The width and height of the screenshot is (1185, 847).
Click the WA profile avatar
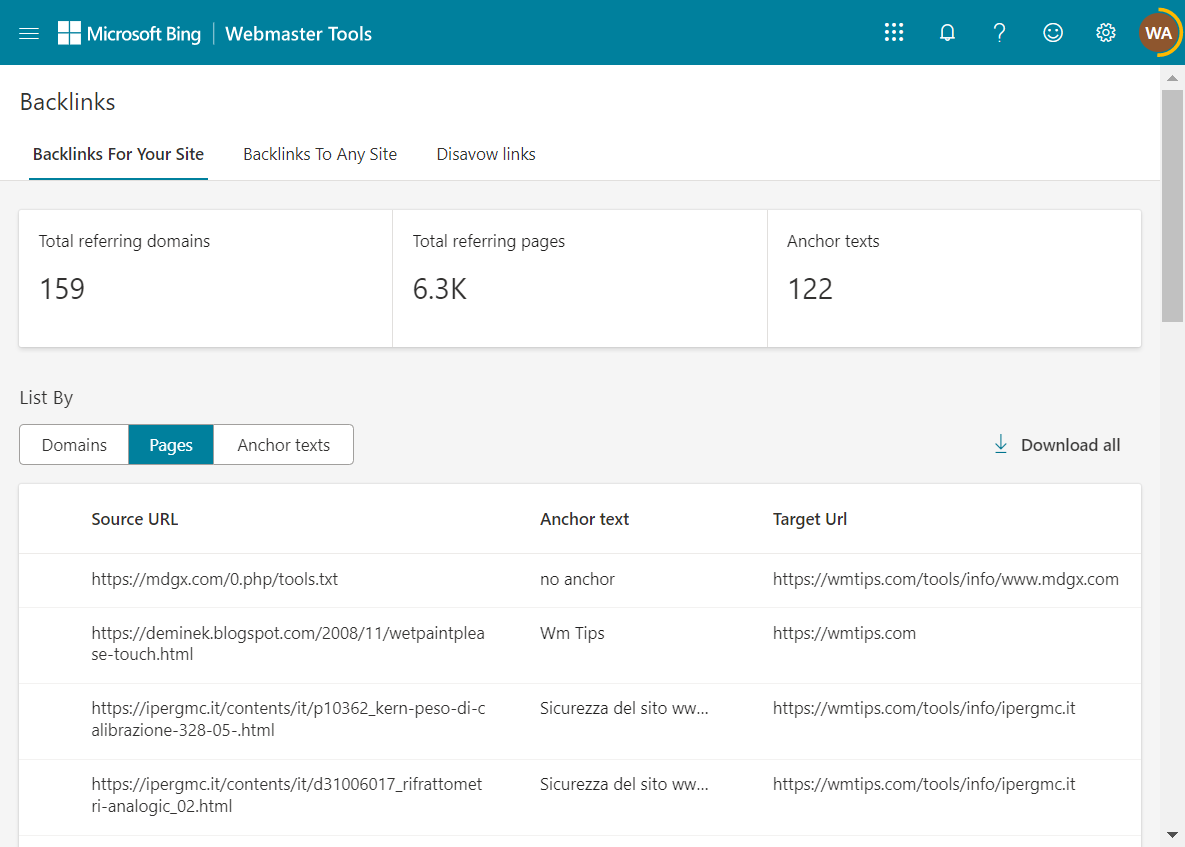pos(1157,32)
